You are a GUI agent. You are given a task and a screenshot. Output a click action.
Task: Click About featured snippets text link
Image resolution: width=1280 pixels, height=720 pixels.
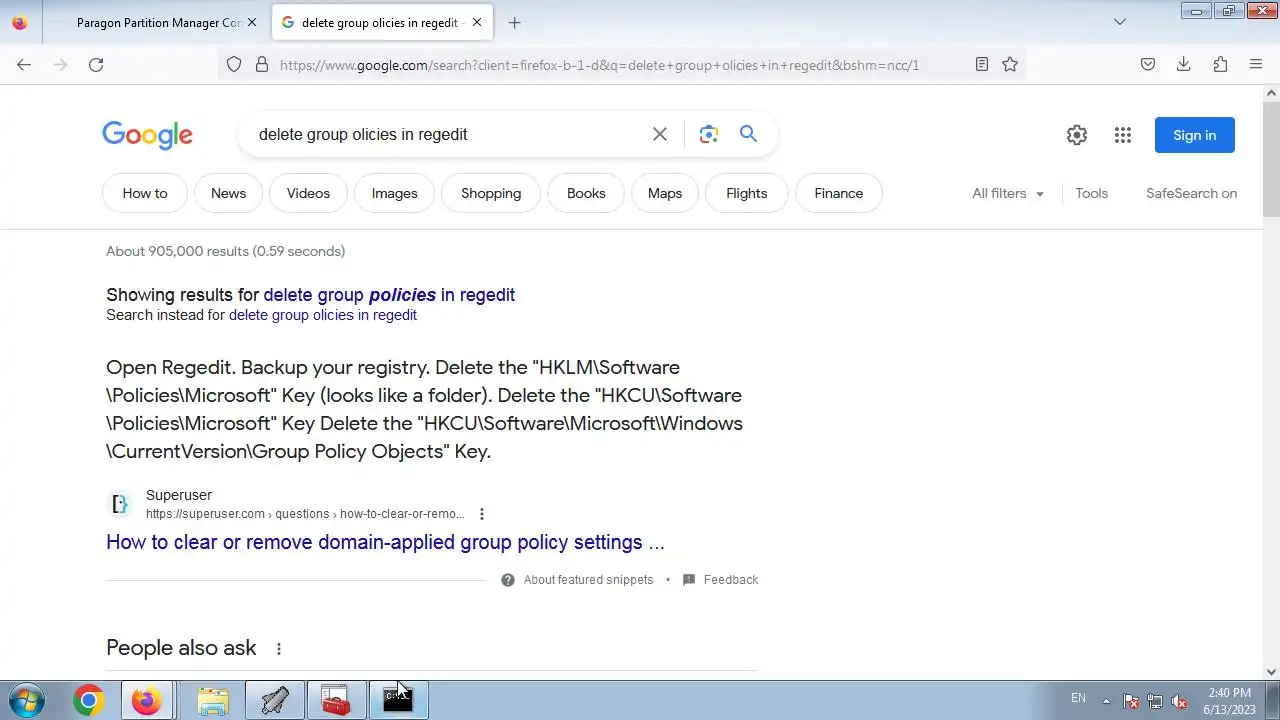[588, 580]
